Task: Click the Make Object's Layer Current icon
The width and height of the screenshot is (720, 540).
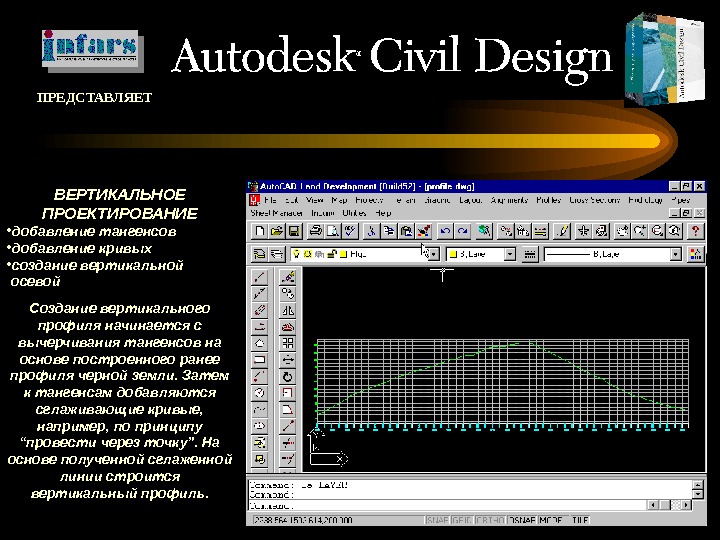Action: 259,254
